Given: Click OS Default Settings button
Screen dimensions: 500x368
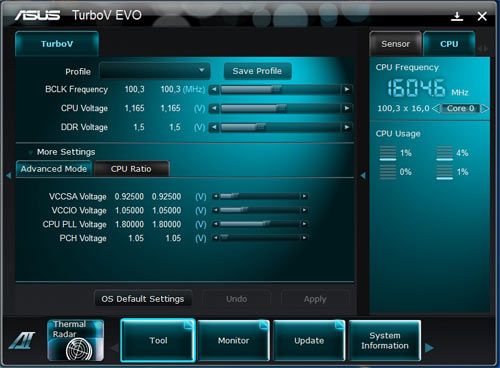Looking at the screenshot, I should coord(143,299).
